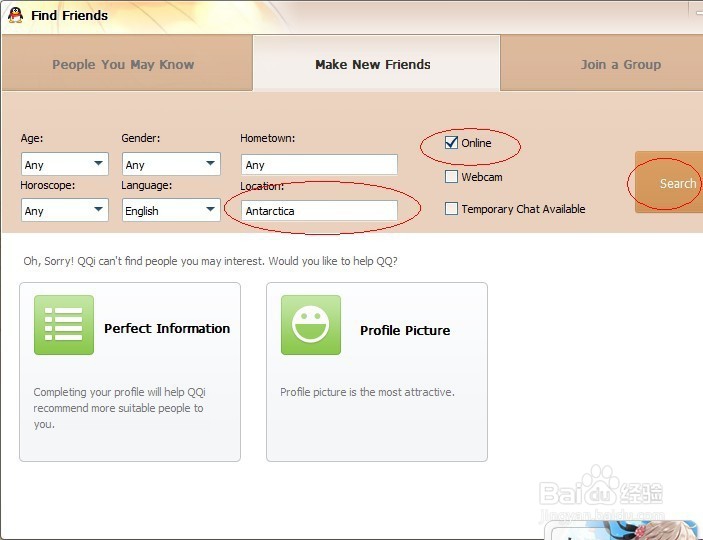The image size is (703, 540).
Task: Open the Gender dropdown
Action: pyautogui.click(x=171, y=164)
